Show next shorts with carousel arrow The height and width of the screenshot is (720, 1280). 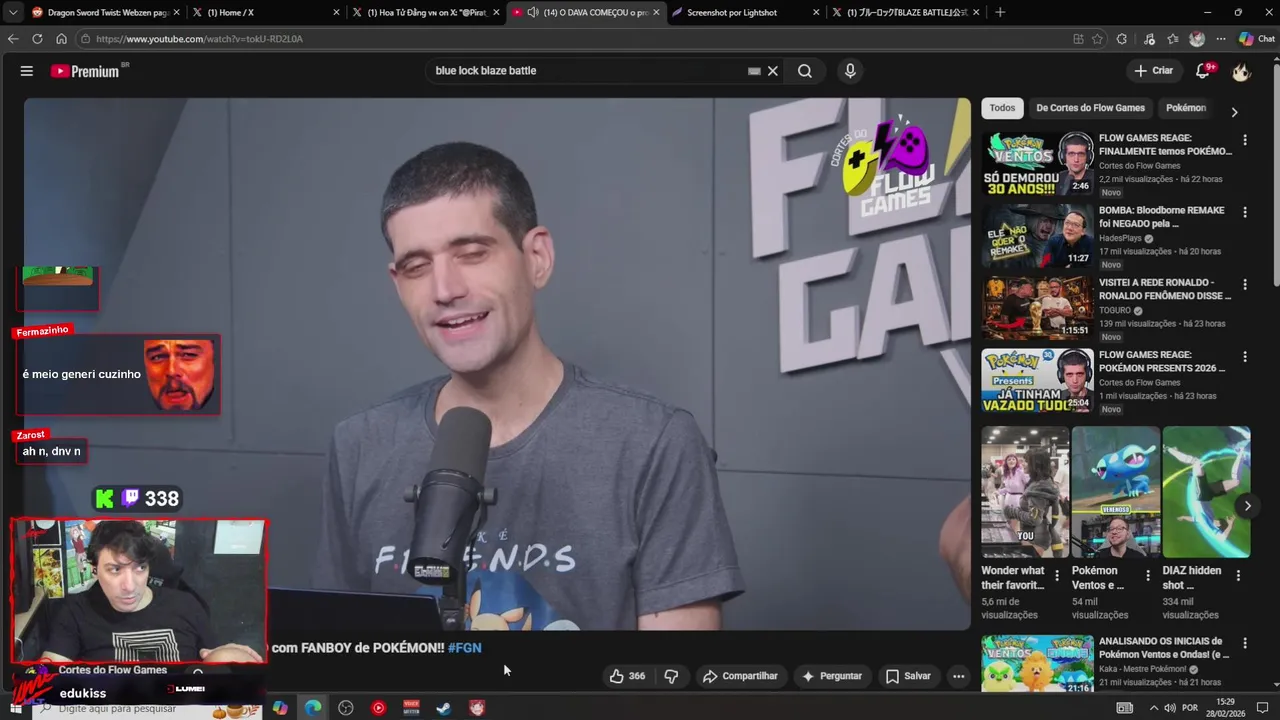coord(1247,506)
